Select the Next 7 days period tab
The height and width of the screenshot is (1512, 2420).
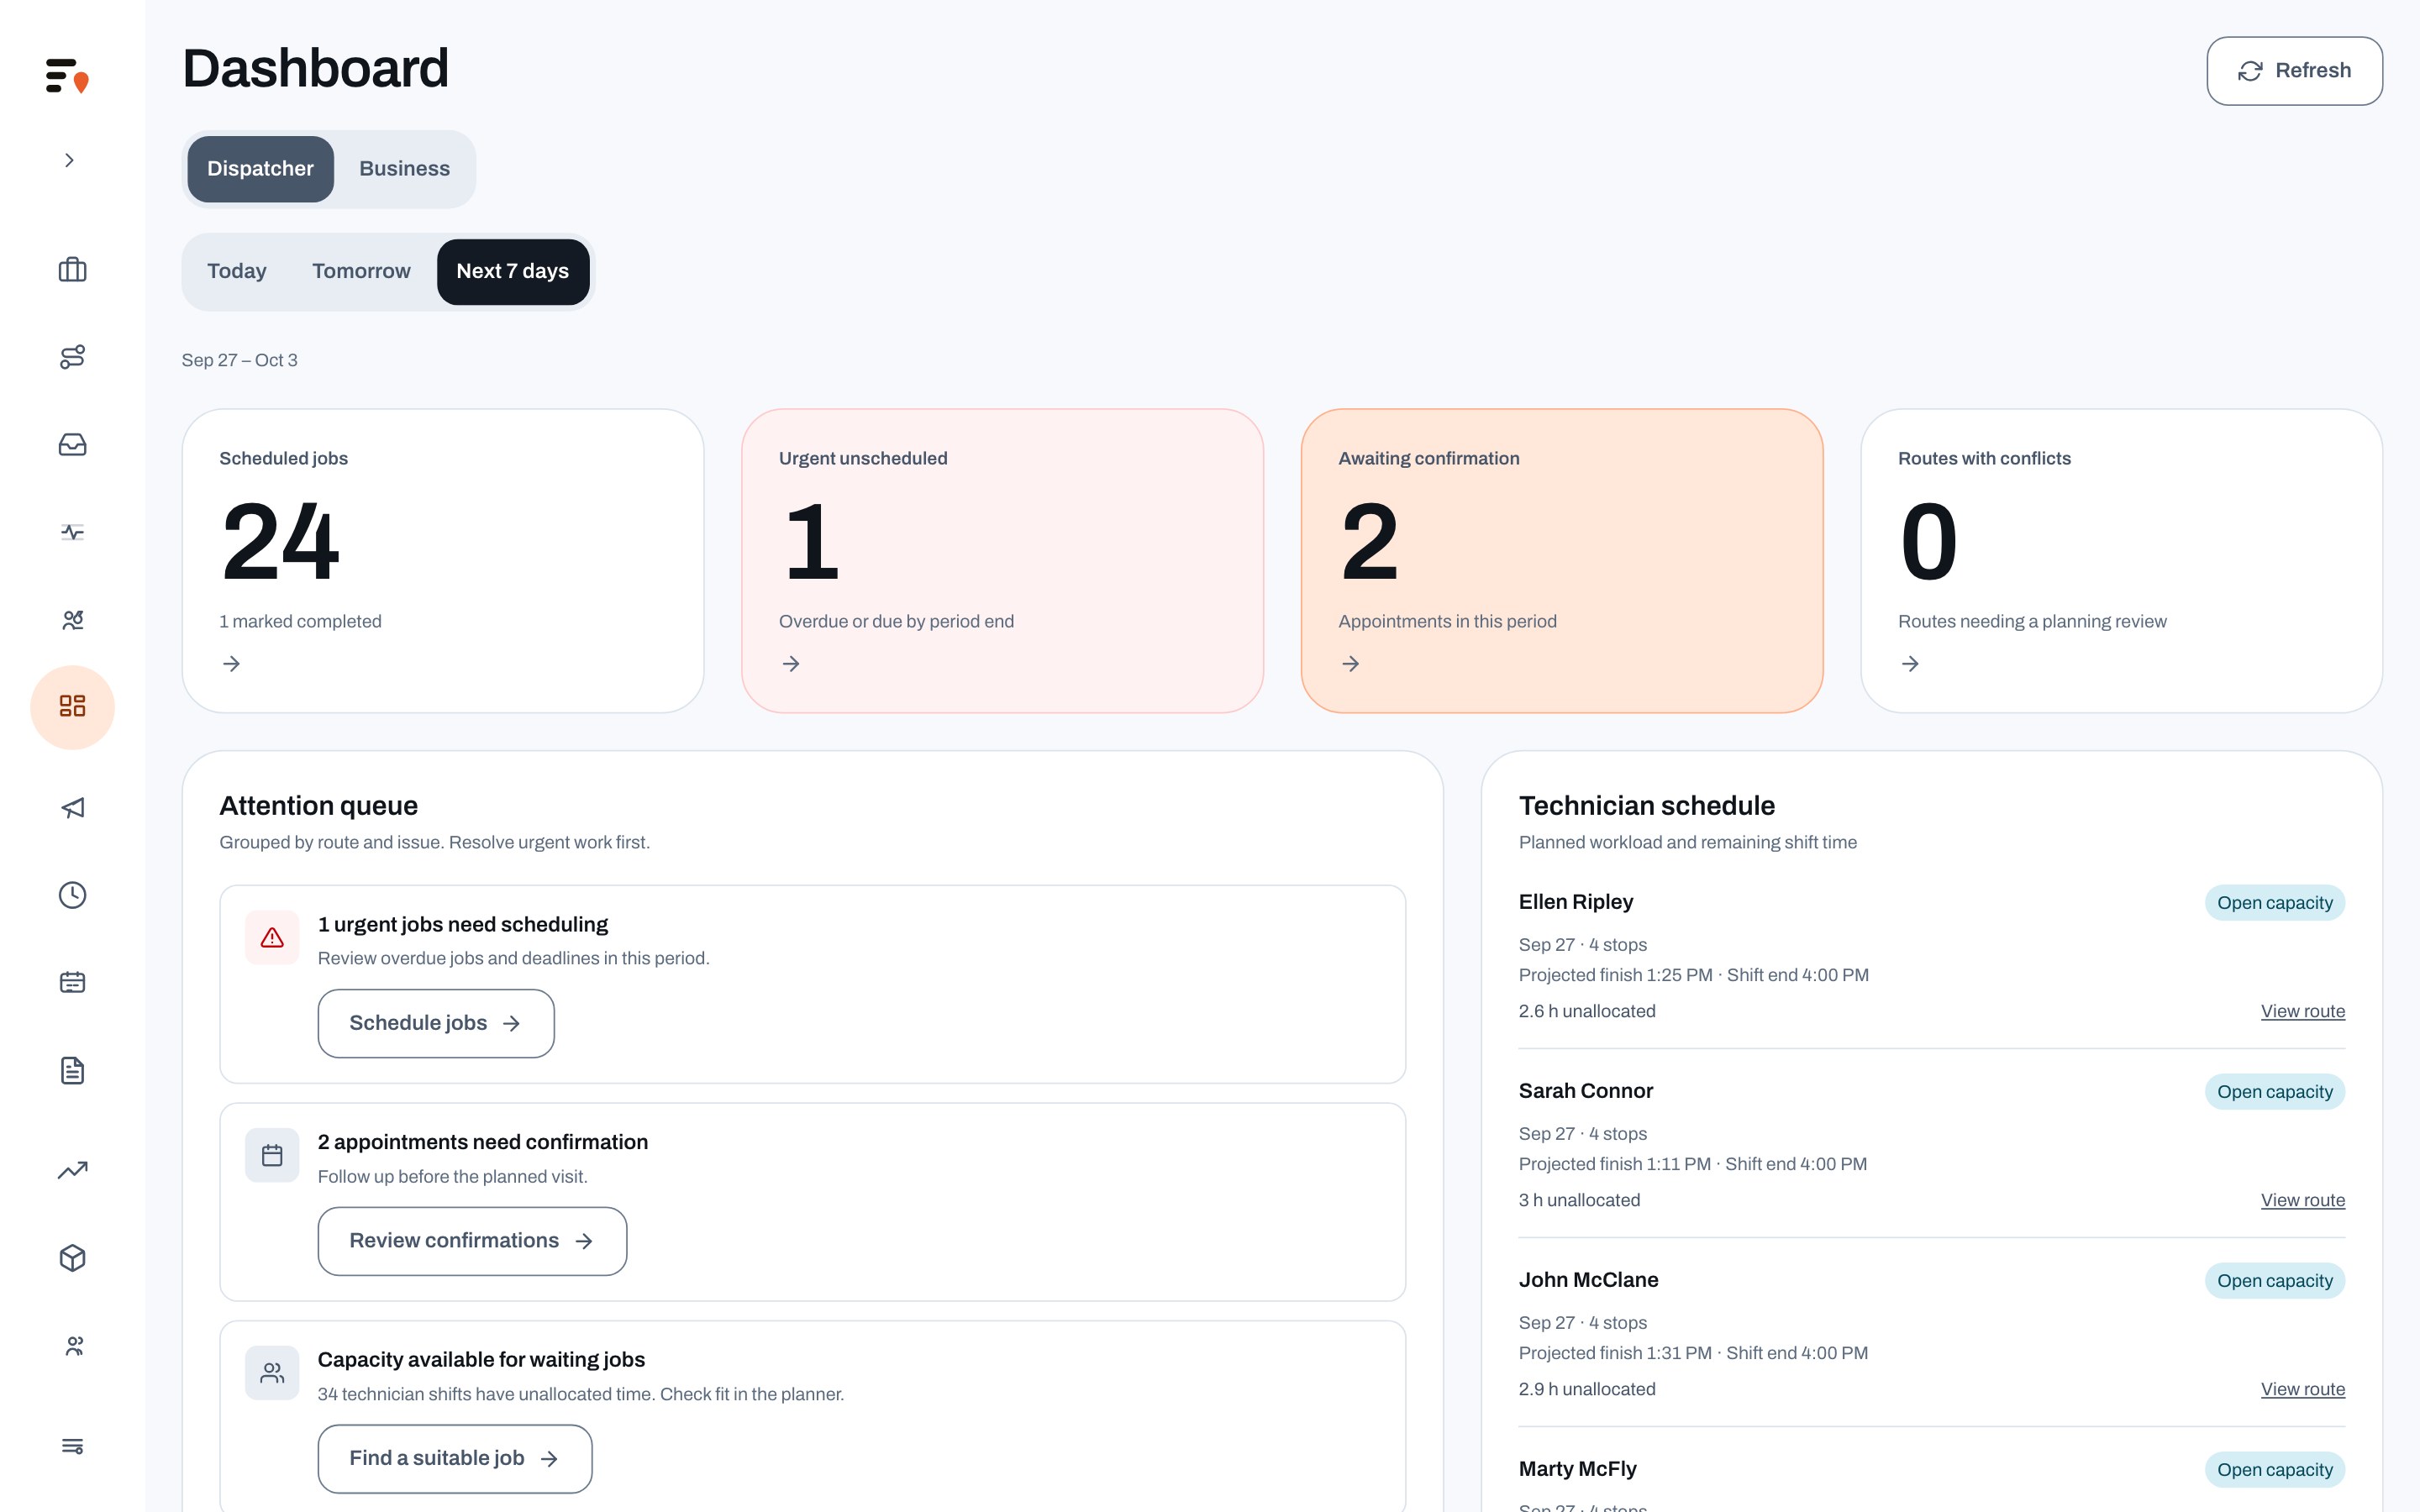[x=512, y=272]
